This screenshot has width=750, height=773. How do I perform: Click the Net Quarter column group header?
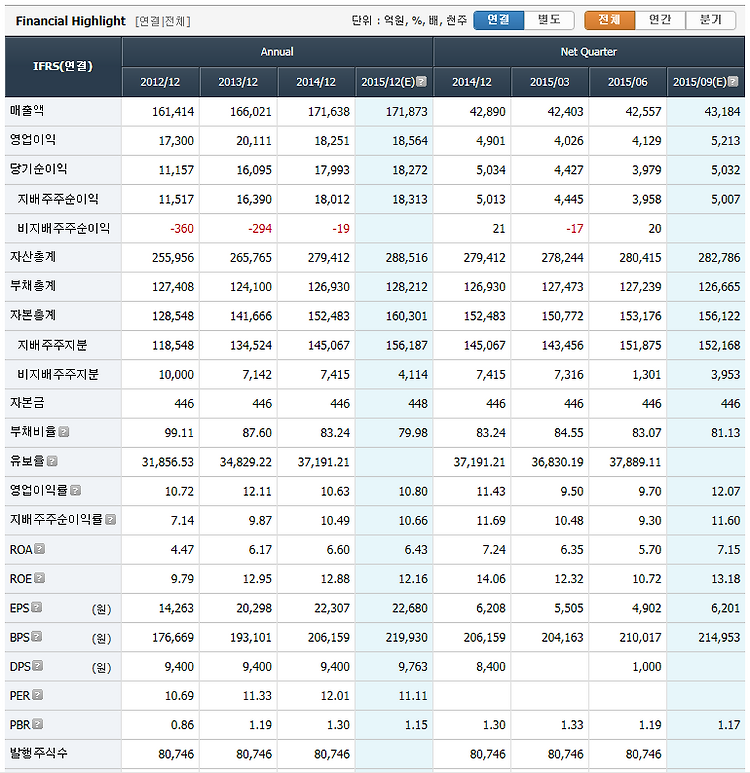point(589,52)
